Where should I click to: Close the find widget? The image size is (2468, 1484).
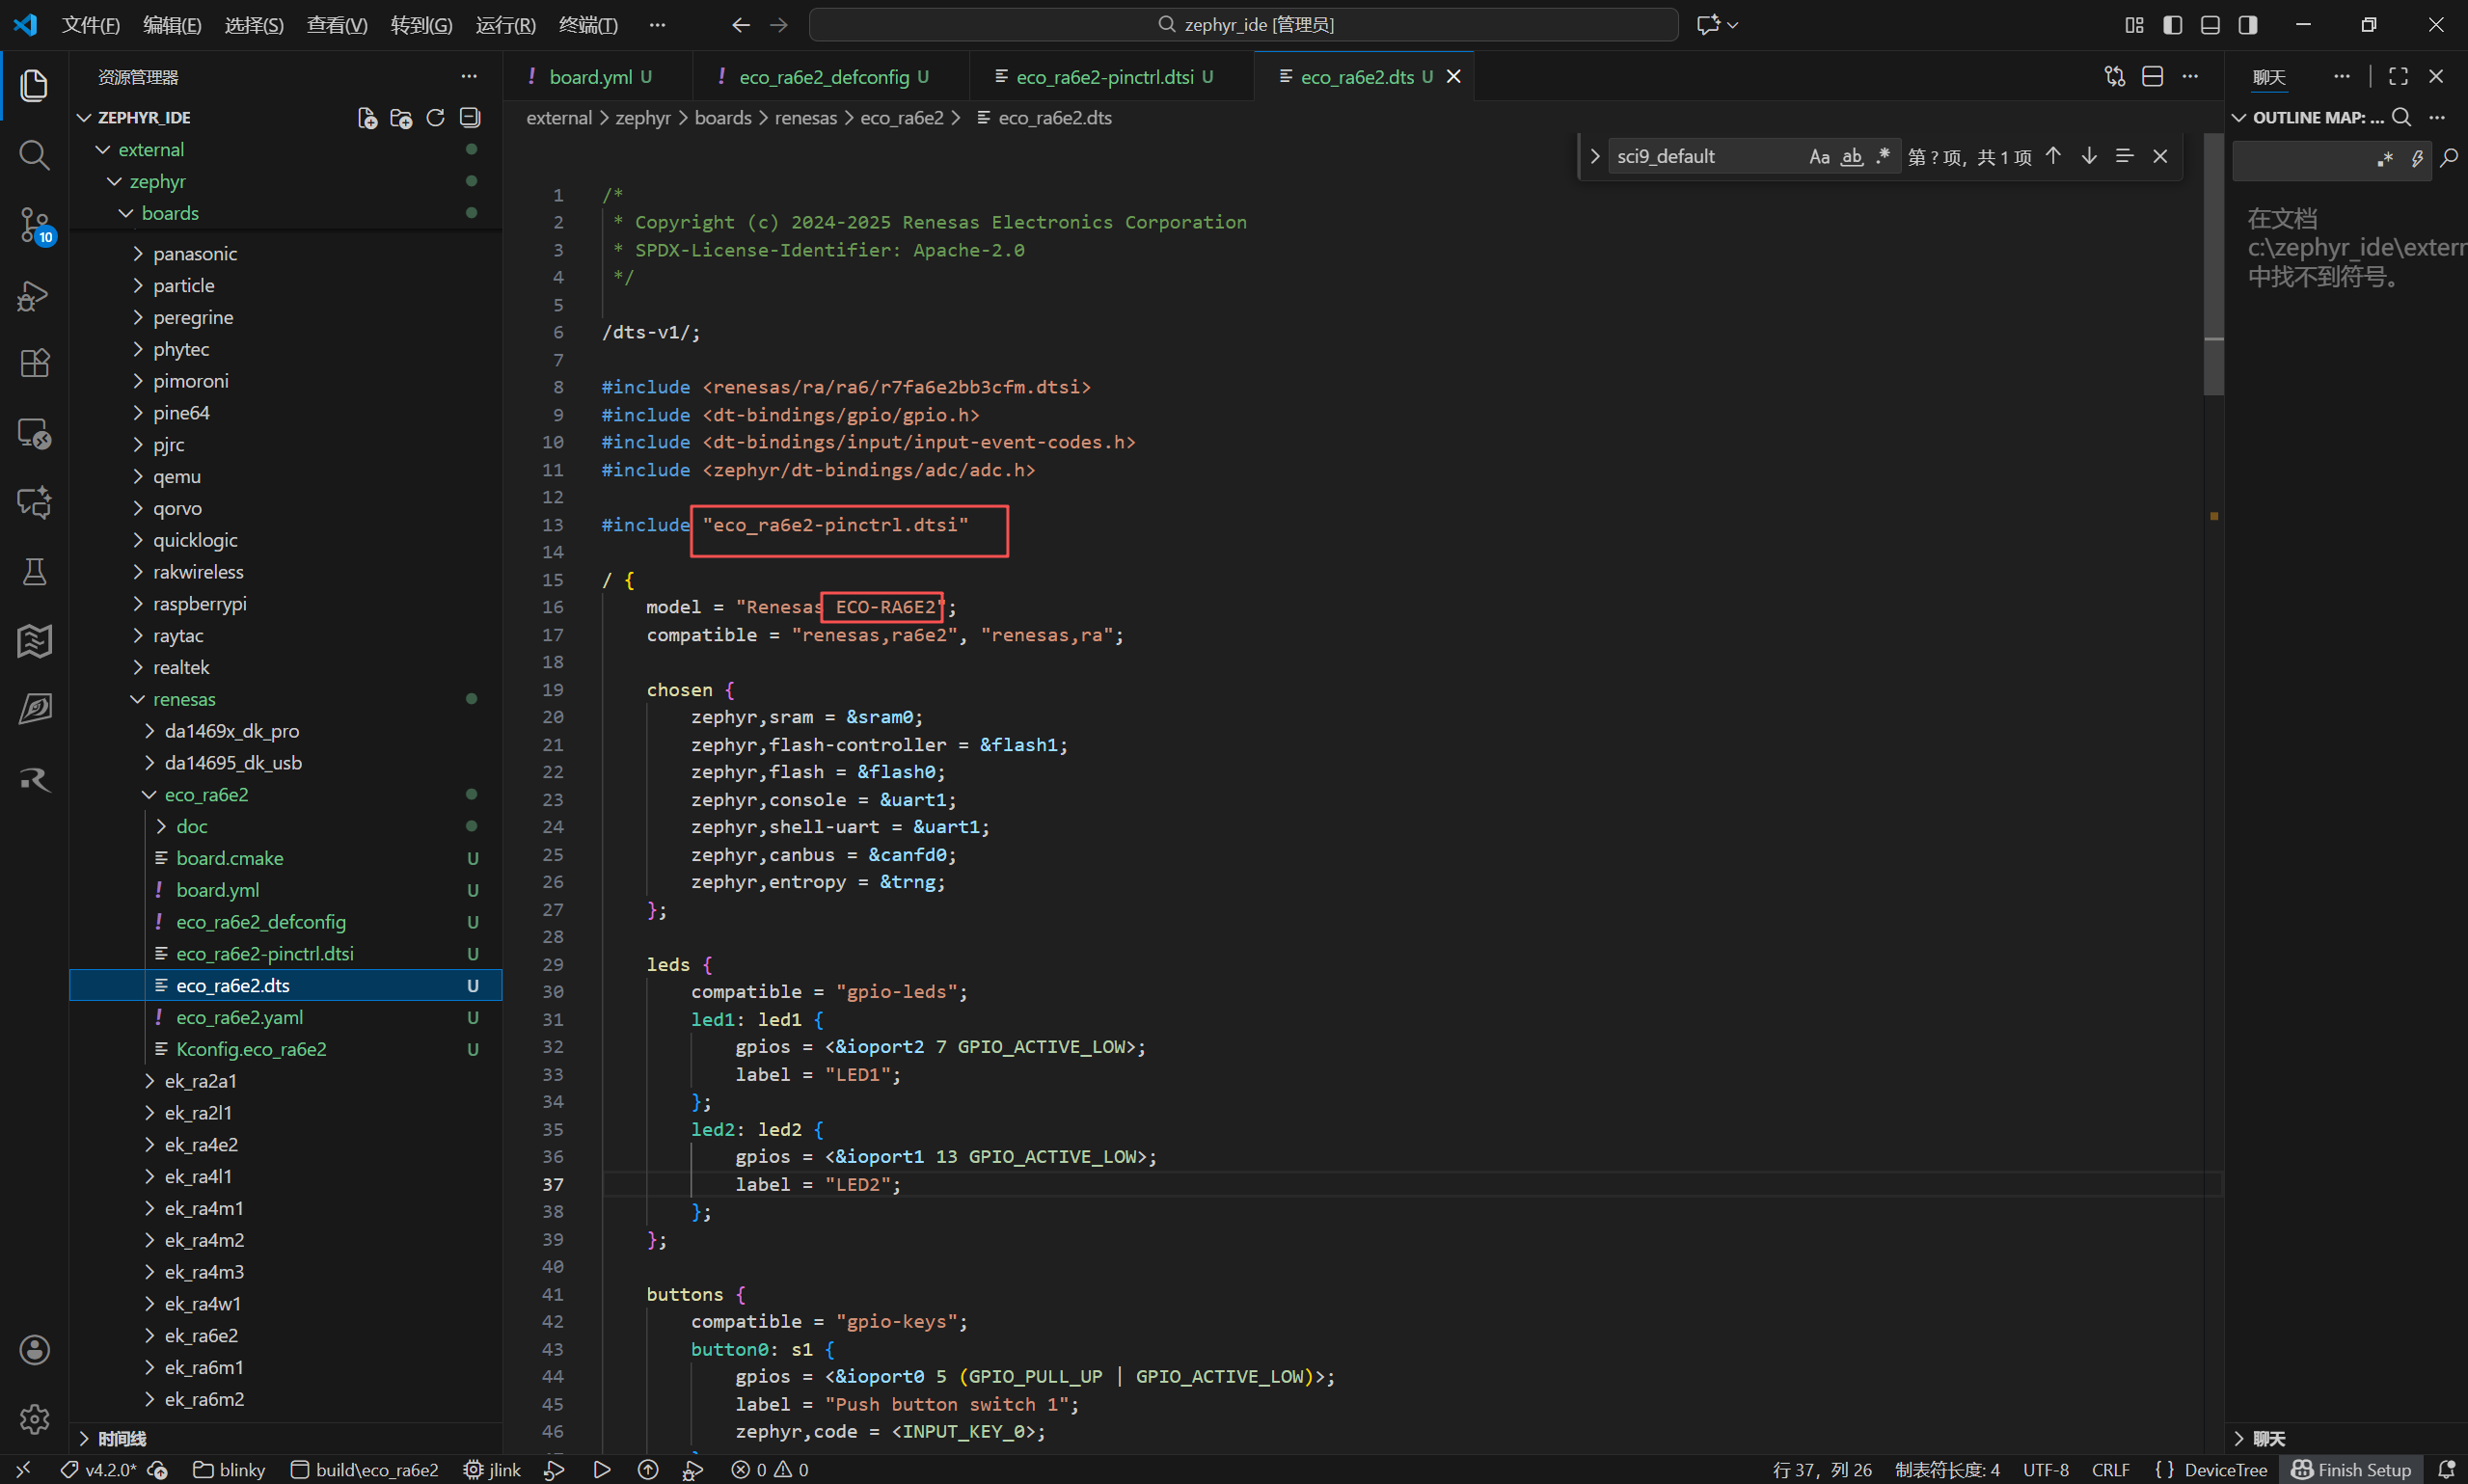(x=2160, y=156)
